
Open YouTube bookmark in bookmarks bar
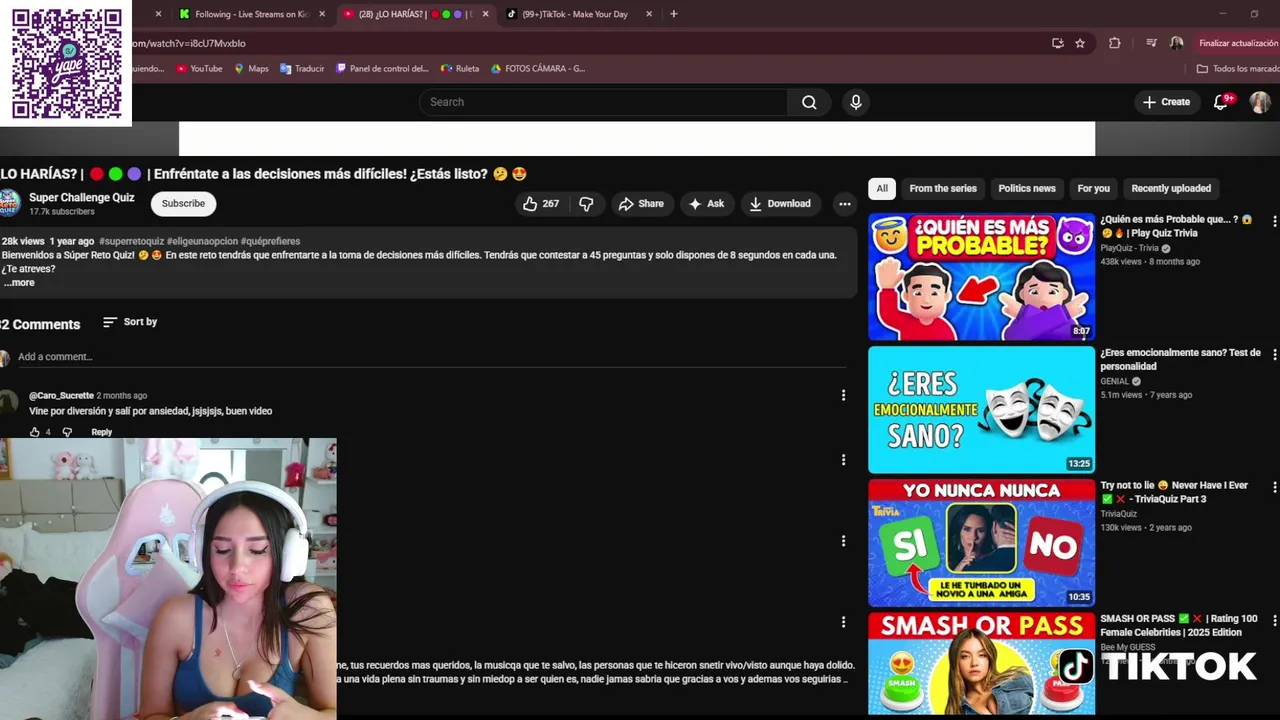click(199, 69)
